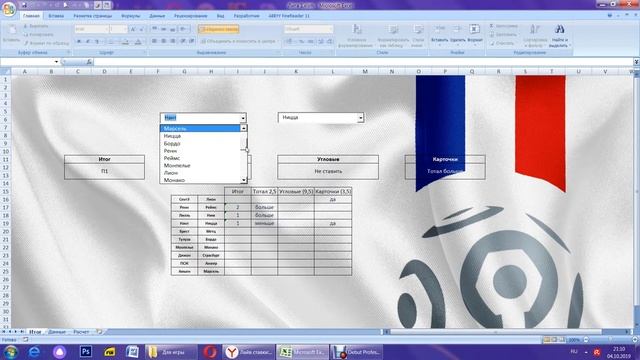Pick Бордо in the team list
The image size is (640, 360).
tap(200, 143)
